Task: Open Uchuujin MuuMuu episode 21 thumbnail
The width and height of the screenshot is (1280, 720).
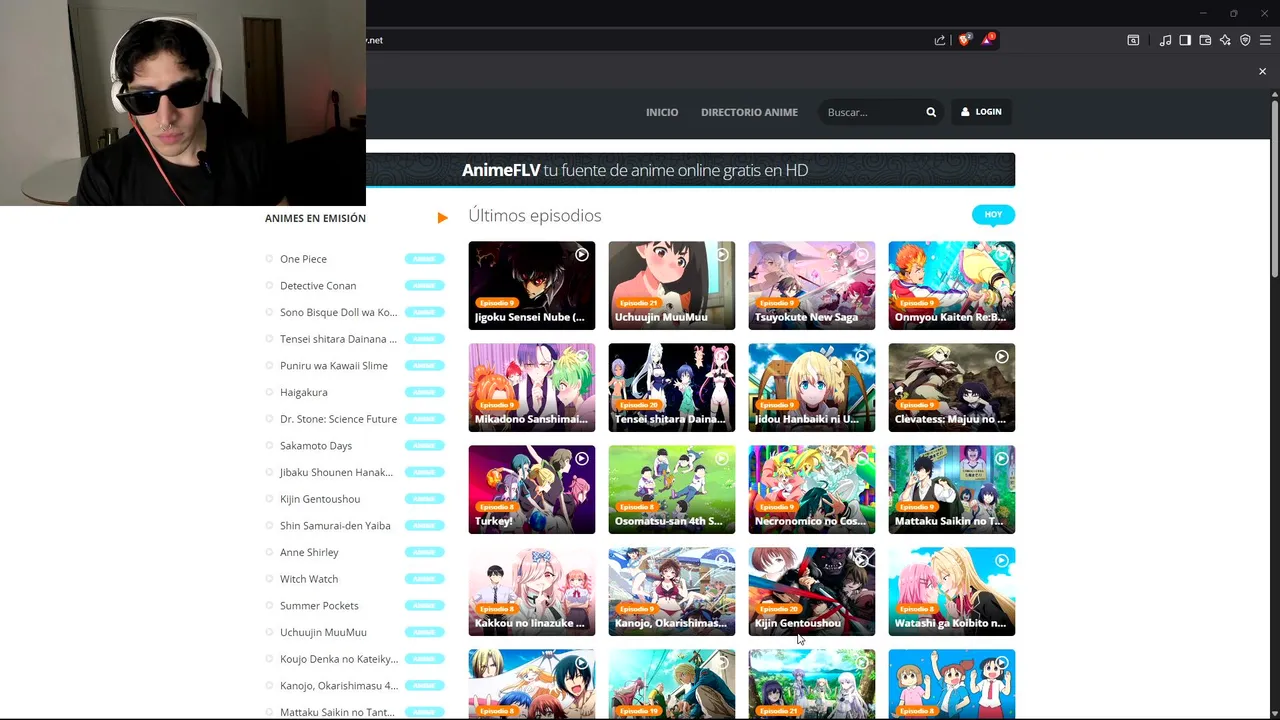Action: [x=672, y=285]
